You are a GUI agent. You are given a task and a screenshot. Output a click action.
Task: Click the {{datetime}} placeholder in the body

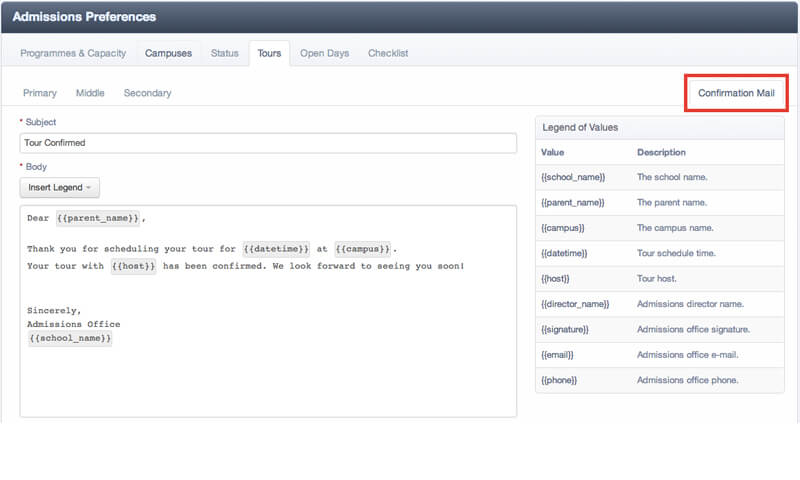click(x=276, y=249)
